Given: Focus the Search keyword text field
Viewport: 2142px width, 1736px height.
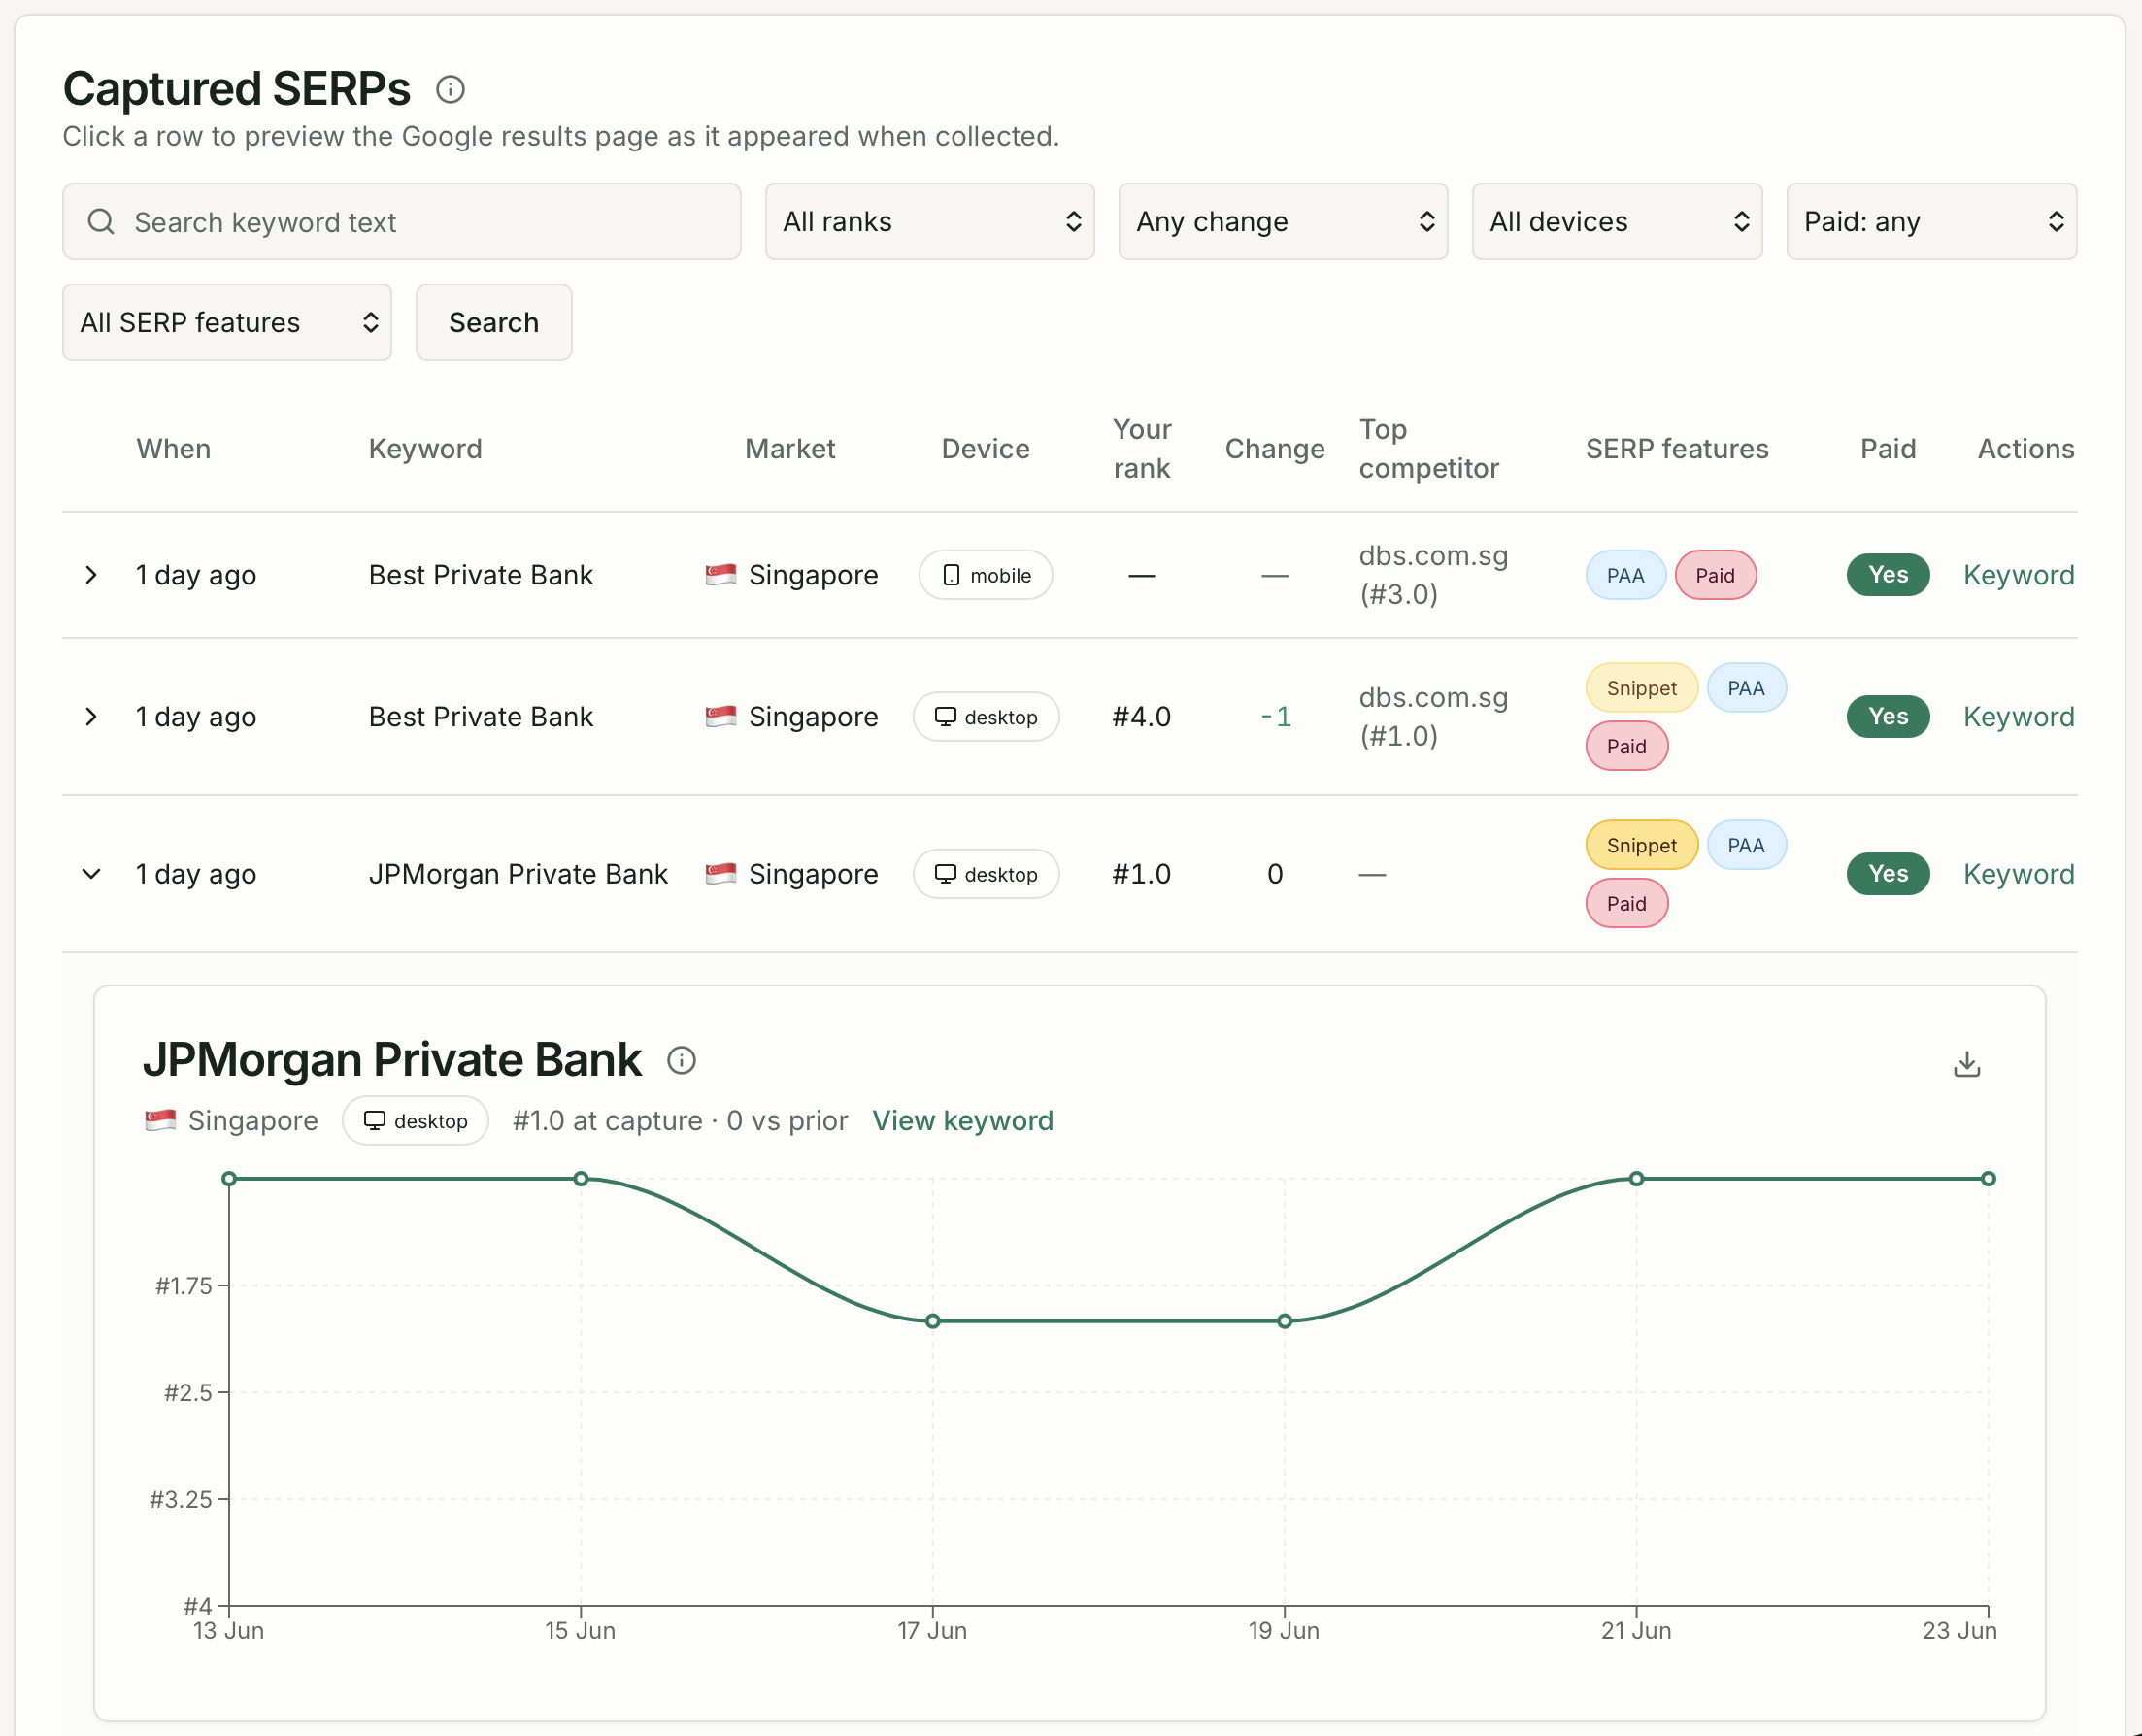Looking at the screenshot, I should tap(401, 221).
